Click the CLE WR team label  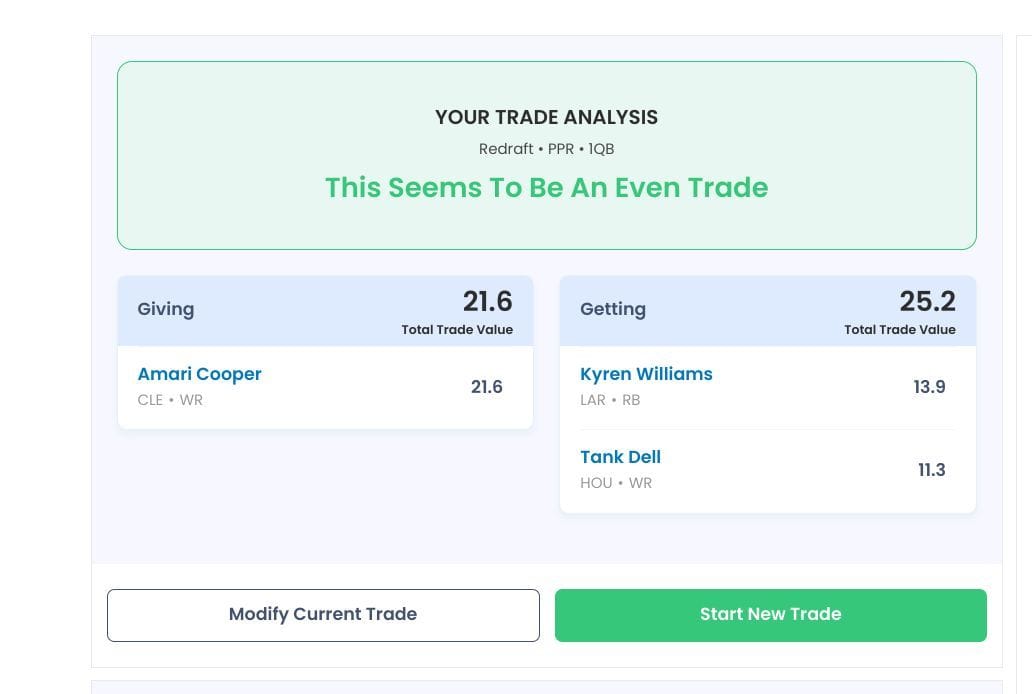pos(170,400)
